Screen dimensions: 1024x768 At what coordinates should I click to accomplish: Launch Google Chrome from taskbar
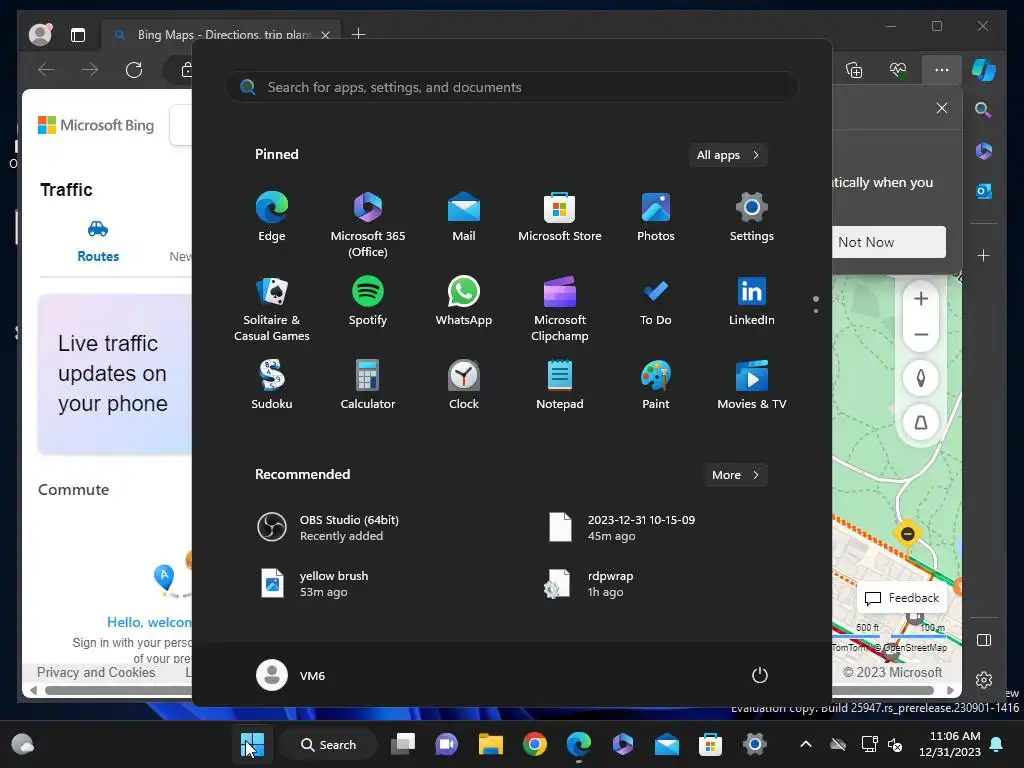pyautogui.click(x=535, y=744)
